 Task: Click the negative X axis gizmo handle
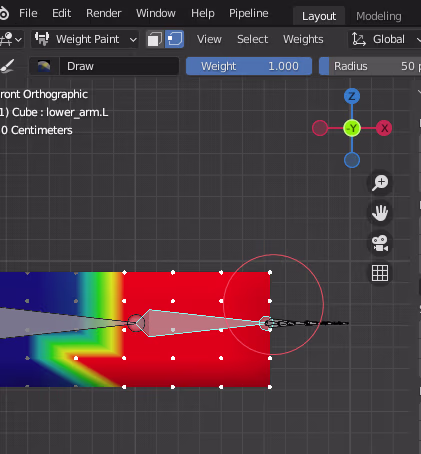(x=320, y=128)
